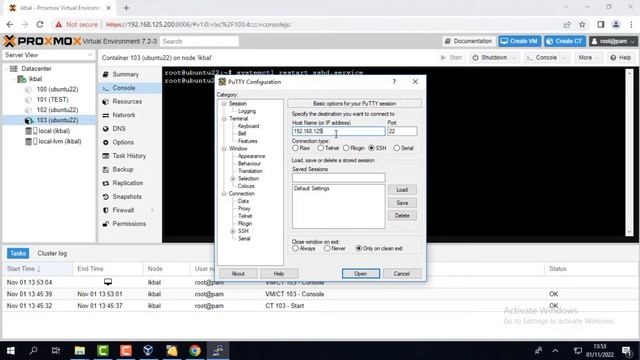
Task: Open DNS section
Action: click(x=119, y=129)
